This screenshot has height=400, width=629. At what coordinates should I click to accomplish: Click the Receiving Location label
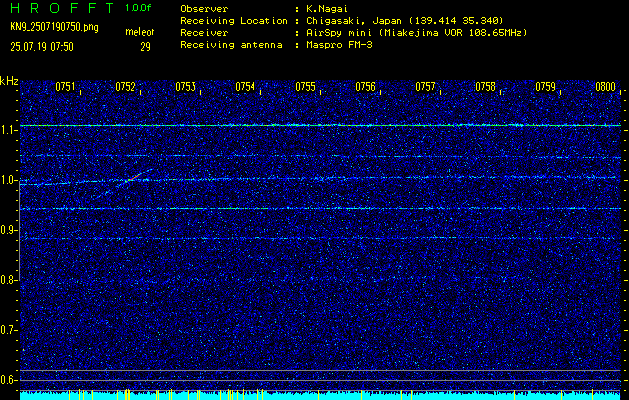pos(234,21)
